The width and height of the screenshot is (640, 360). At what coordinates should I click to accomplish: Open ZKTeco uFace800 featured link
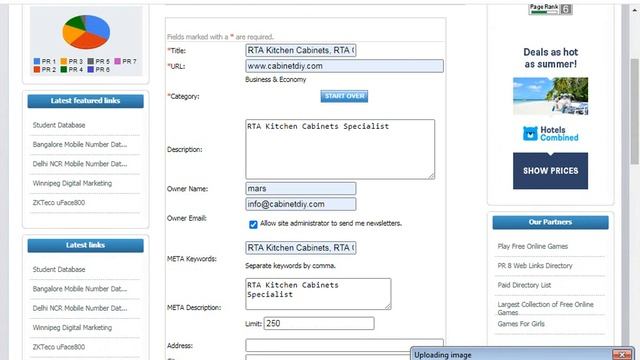(x=59, y=202)
